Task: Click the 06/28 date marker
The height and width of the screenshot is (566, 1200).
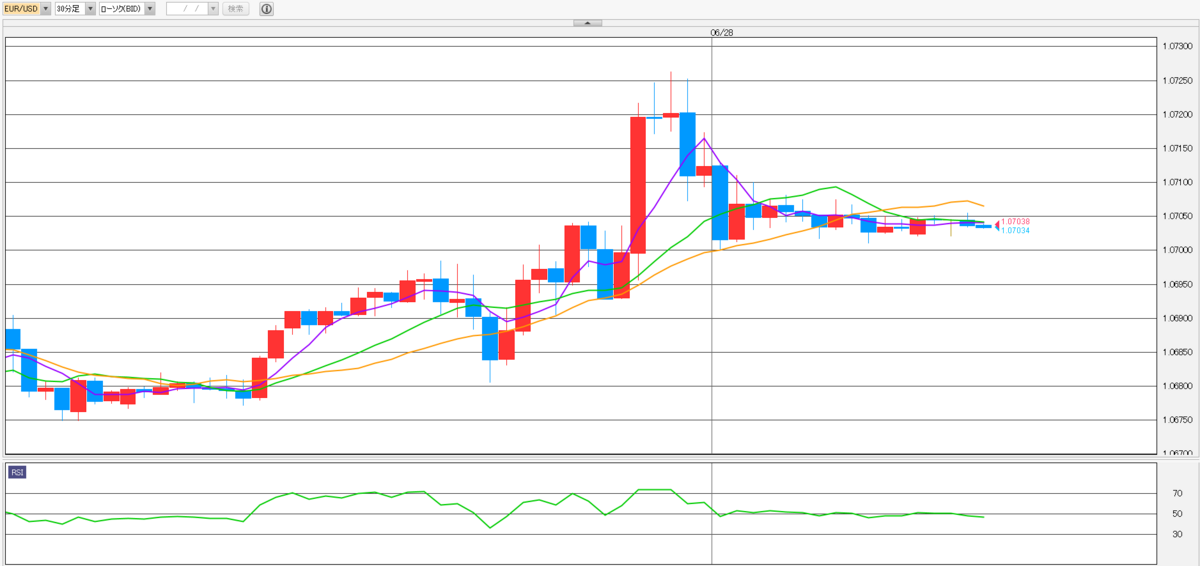Action: click(x=722, y=32)
